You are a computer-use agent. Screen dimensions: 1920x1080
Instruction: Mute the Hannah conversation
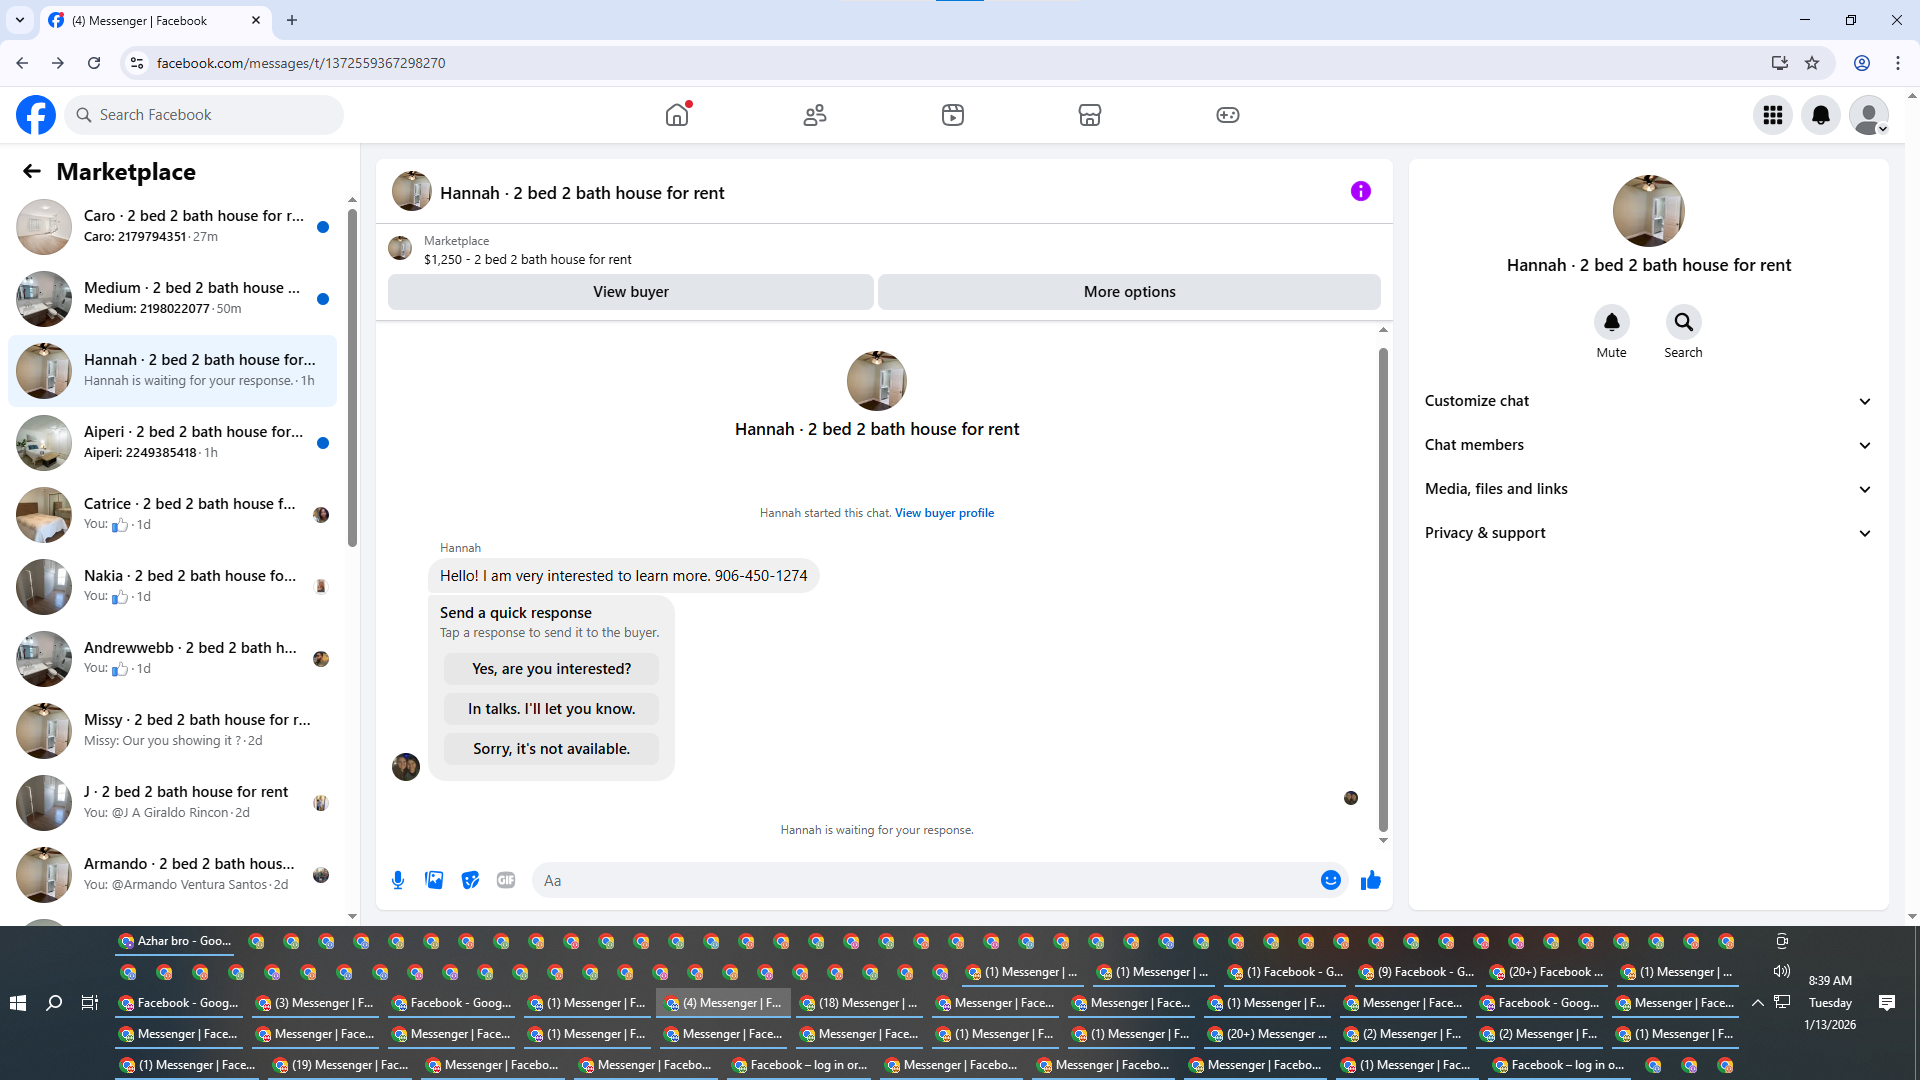(x=1611, y=322)
